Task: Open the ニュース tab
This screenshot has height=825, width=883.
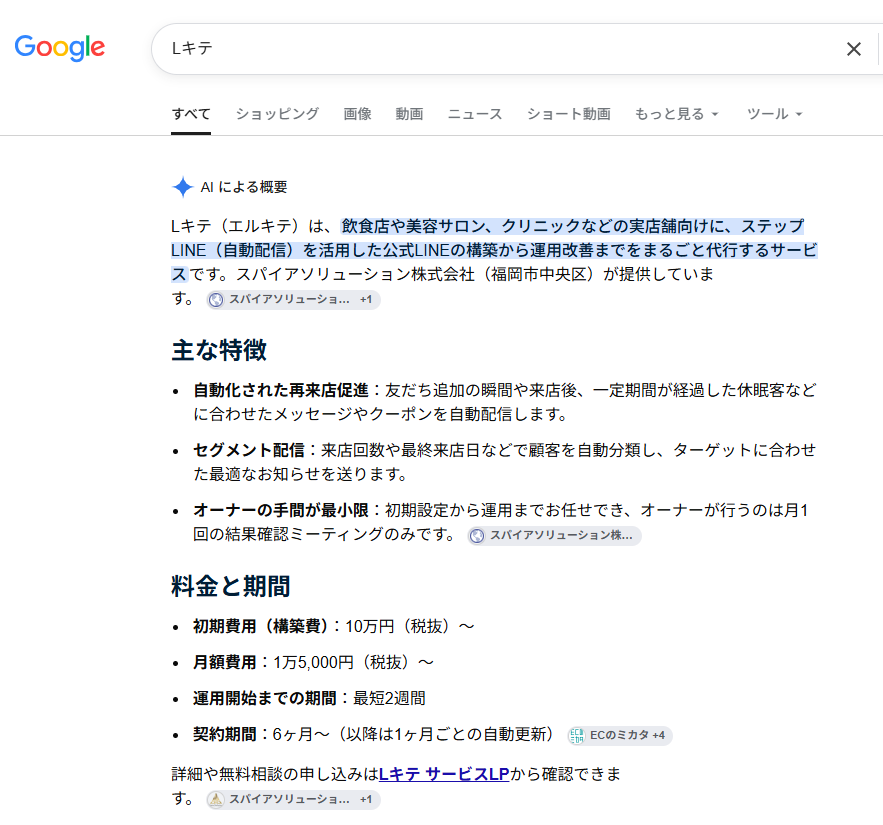Action: click(x=475, y=114)
